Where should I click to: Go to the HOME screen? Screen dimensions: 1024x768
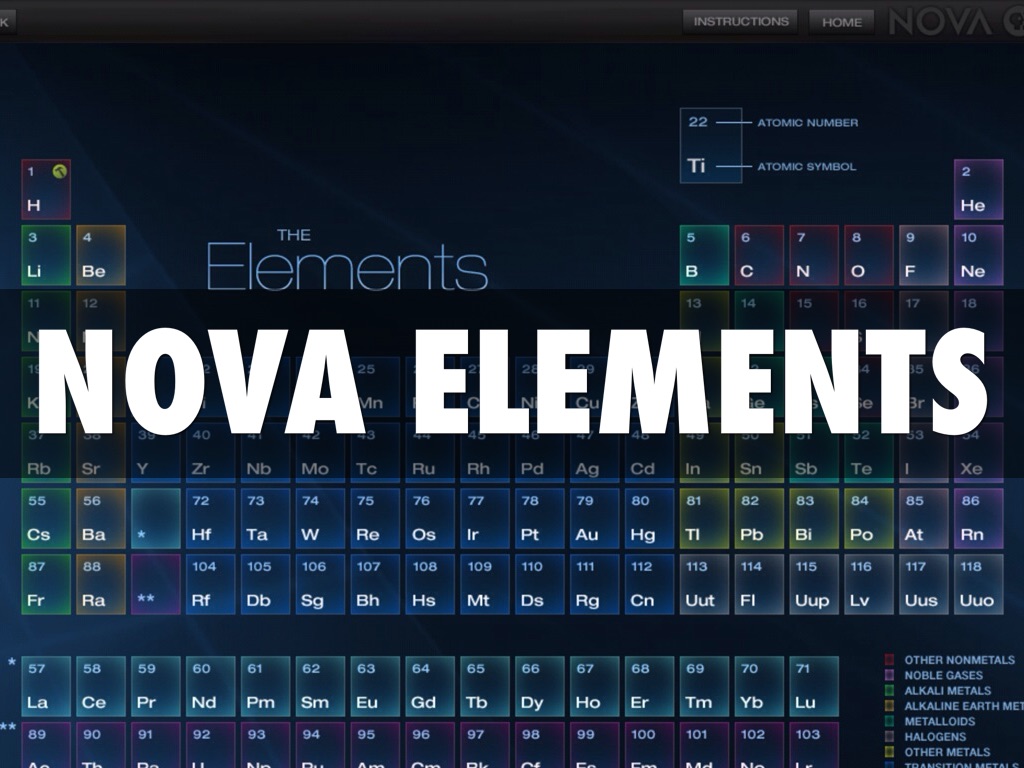pos(841,22)
